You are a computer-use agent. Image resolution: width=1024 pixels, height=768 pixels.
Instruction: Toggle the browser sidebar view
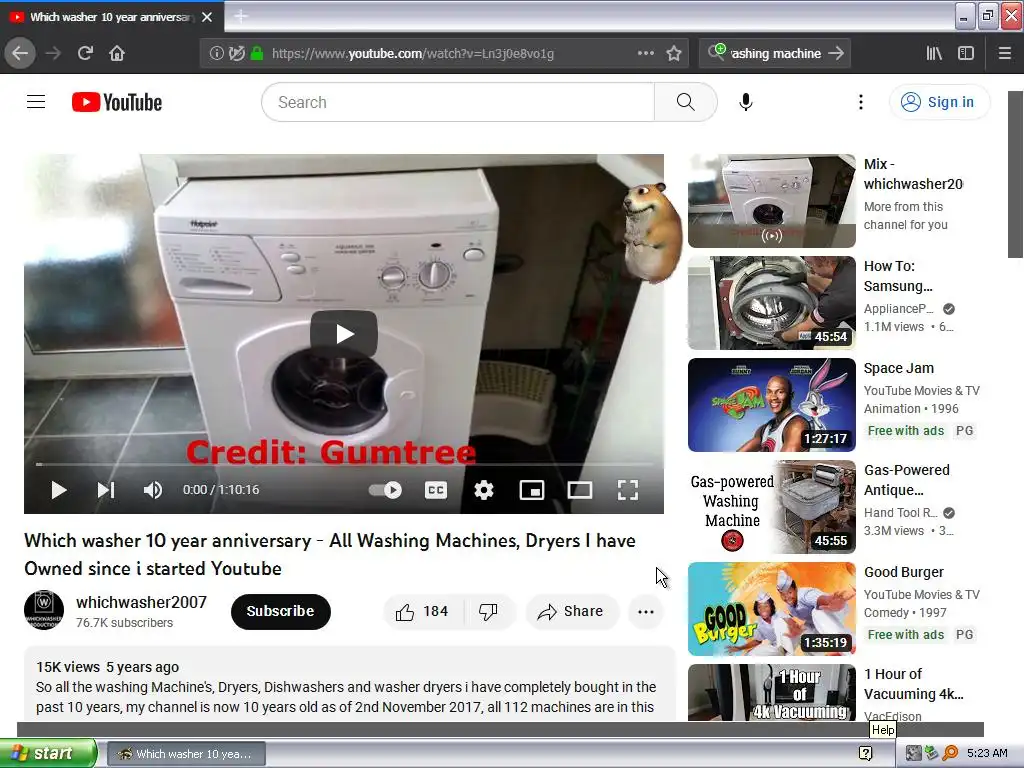pos(966,53)
